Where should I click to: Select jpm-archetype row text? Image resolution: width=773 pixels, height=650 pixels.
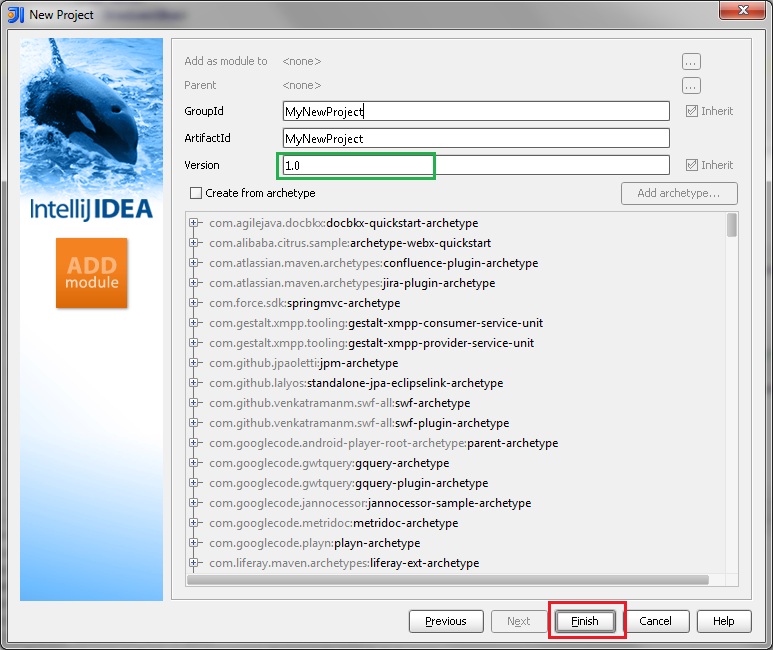[304, 363]
